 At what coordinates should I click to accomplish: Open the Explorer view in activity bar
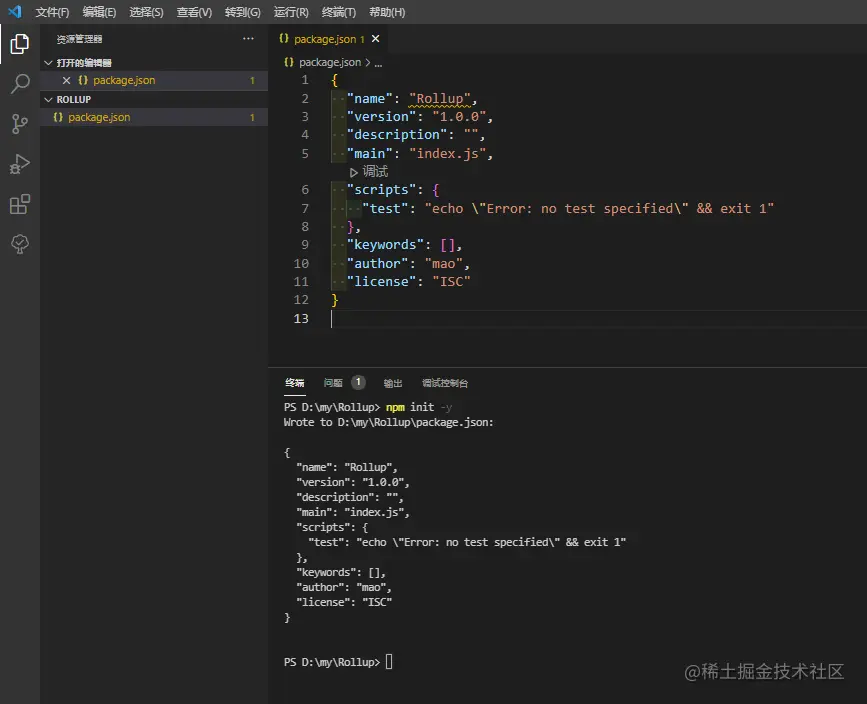coord(19,44)
